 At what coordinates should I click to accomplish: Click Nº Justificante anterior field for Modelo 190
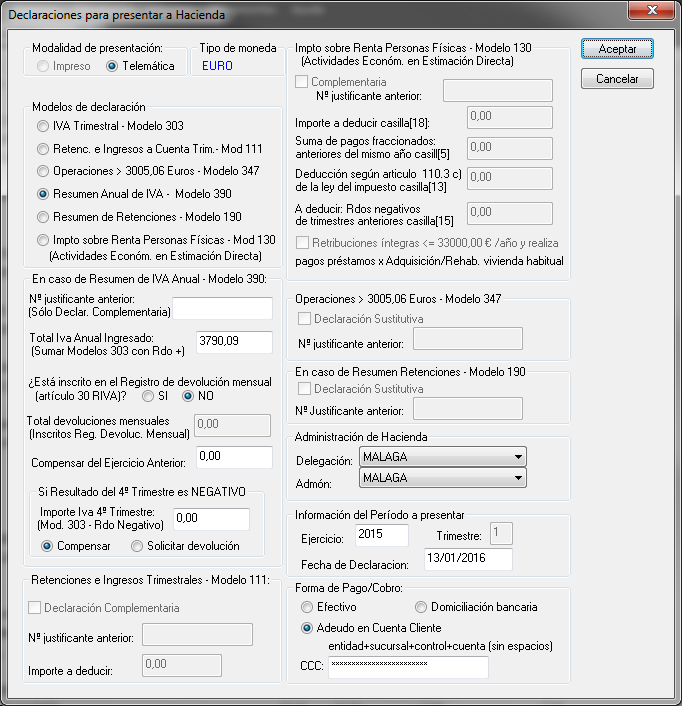point(468,408)
